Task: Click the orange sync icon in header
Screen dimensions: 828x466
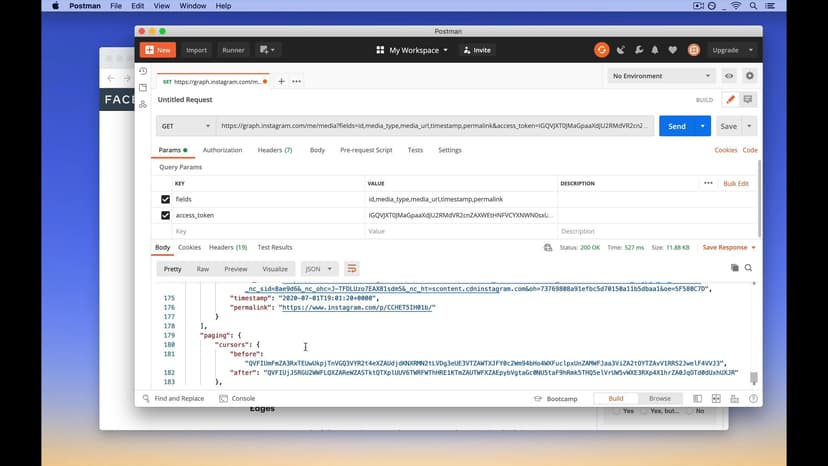Action: (x=601, y=50)
